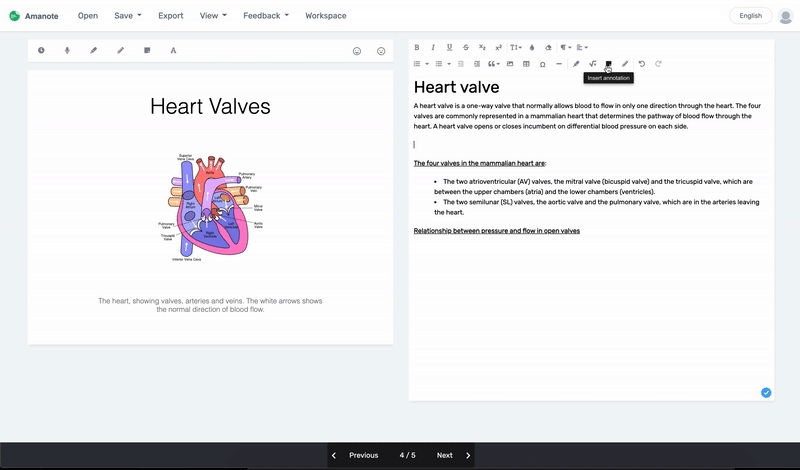Viewport: 800px width, 470px height.
Task: Open the Save dropdown menu
Action: point(127,16)
